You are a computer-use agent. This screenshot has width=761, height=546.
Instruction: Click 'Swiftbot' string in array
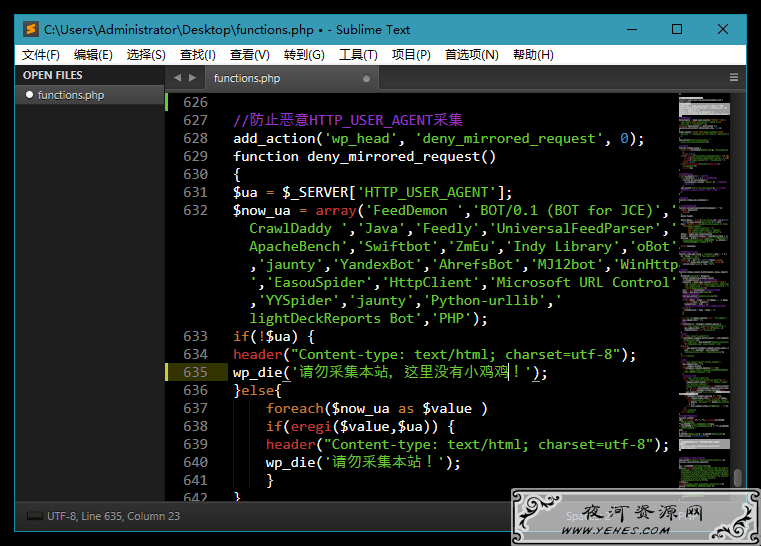click(x=397, y=247)
